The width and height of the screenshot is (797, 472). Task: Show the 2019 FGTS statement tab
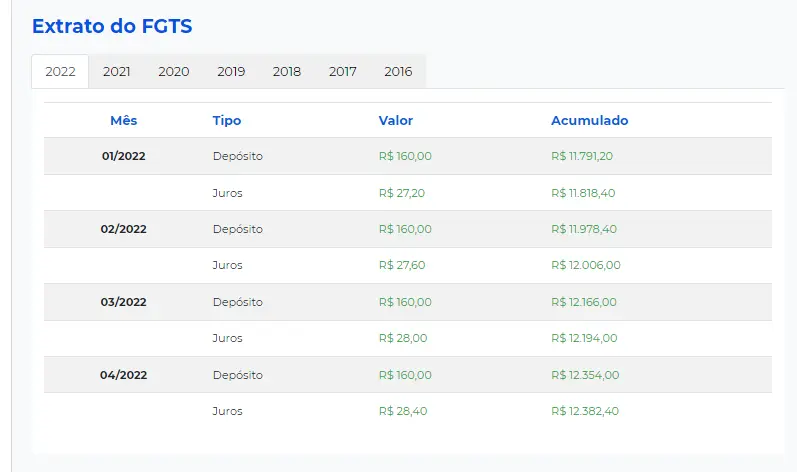[231, 72]
